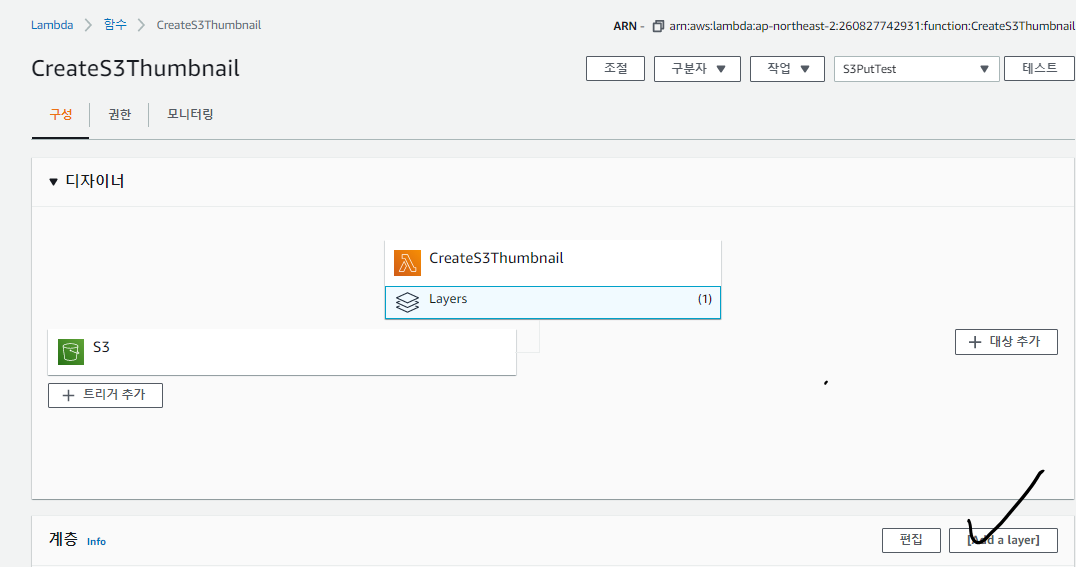Click the orange Lambda function icon
The width and height of the screenshot is (1076, 567).
(407, 263)
